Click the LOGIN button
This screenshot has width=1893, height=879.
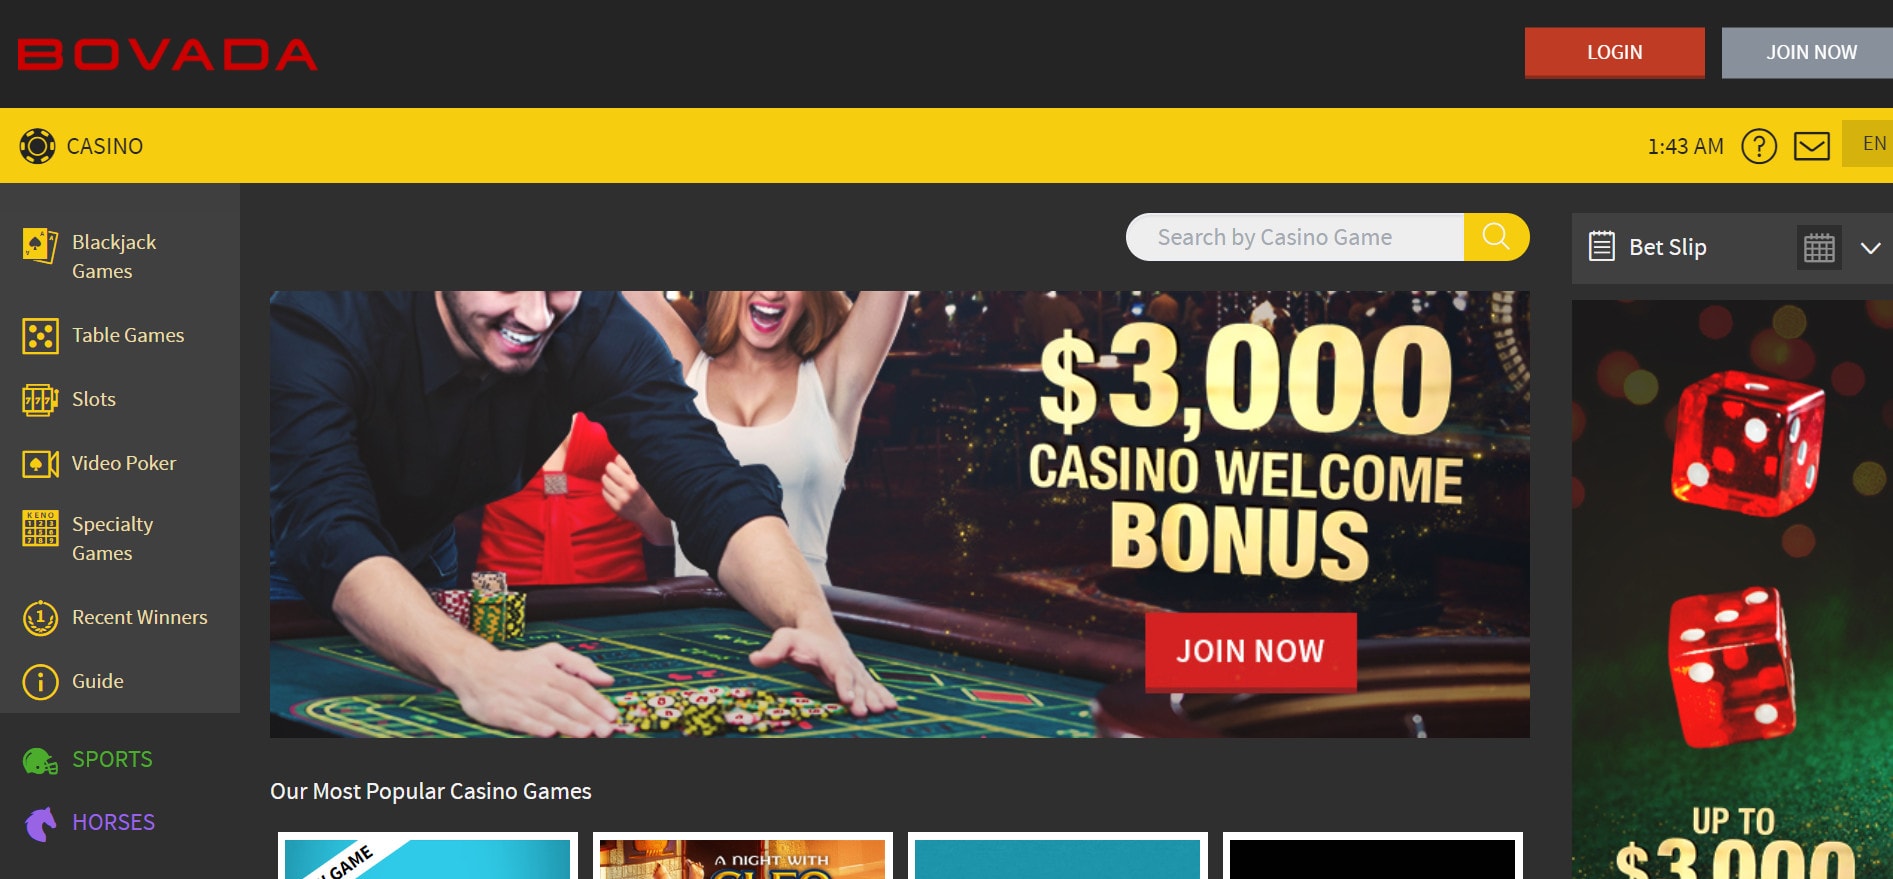(x=1615, y=52)
